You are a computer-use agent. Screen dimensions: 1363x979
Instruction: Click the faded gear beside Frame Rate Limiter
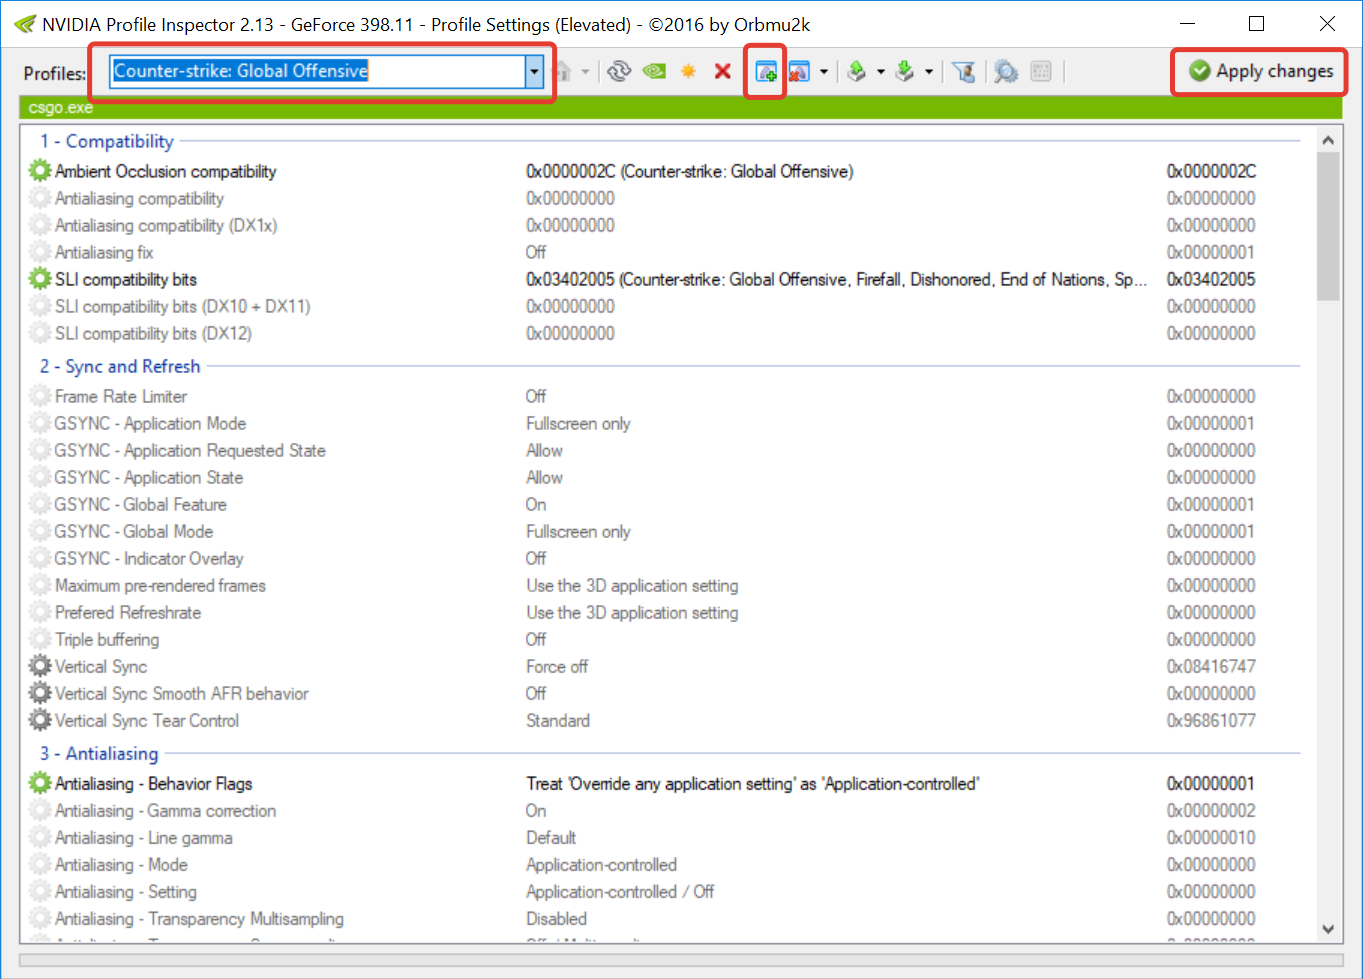(40, 396)
